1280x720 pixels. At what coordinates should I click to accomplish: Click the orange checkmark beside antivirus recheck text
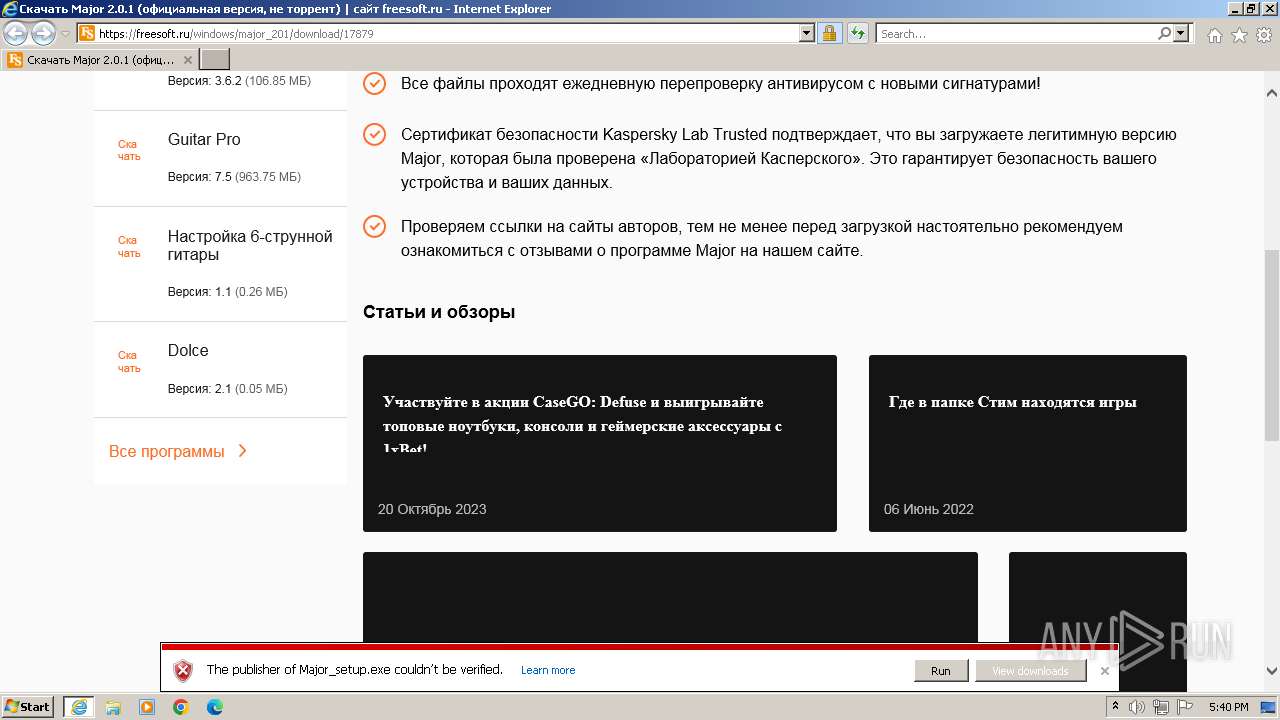tap(374, 83)
